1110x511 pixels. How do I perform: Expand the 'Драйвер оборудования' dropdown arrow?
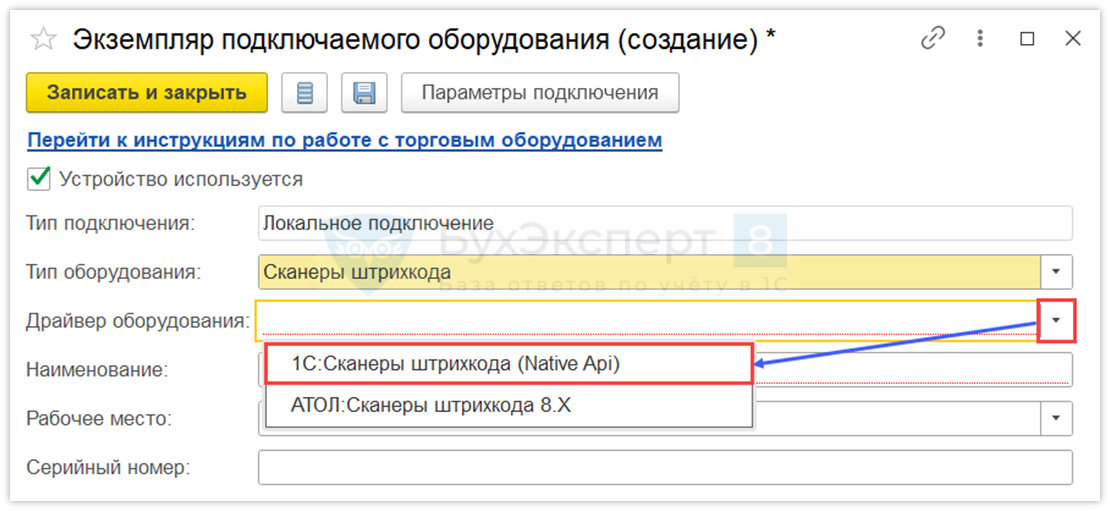point(1057,321)
